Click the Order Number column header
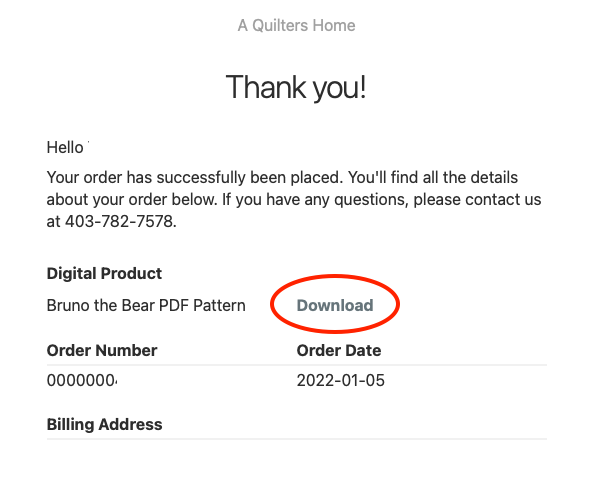The width and height of the screenshot is (594, 479). coord(102,351)
